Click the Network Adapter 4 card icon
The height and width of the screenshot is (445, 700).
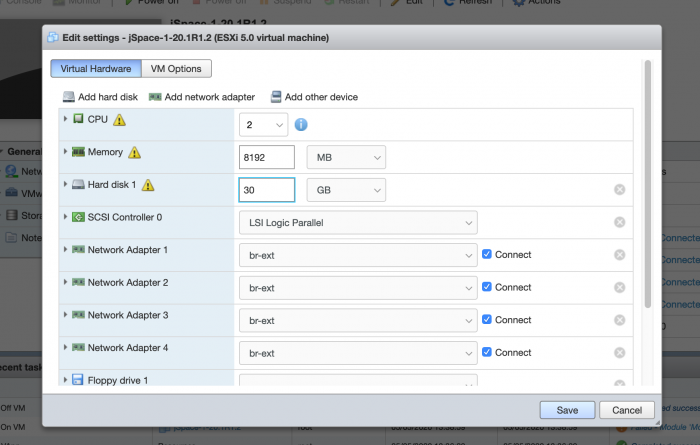78,347
